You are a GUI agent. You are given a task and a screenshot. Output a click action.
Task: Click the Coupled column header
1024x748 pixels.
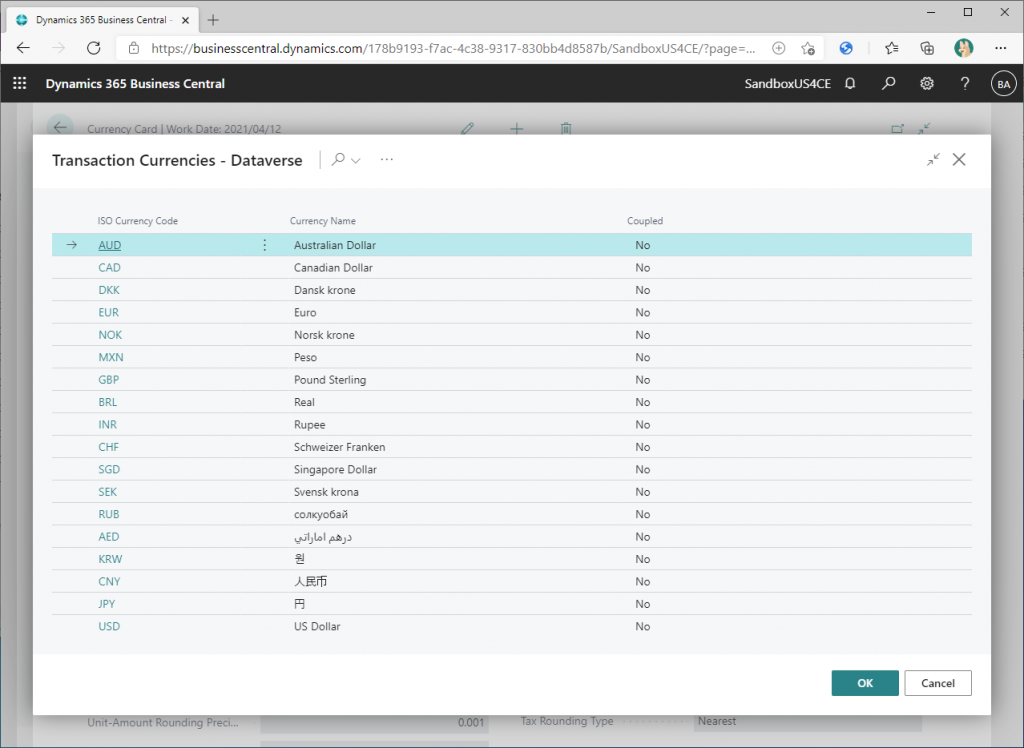tap(645, 221)
